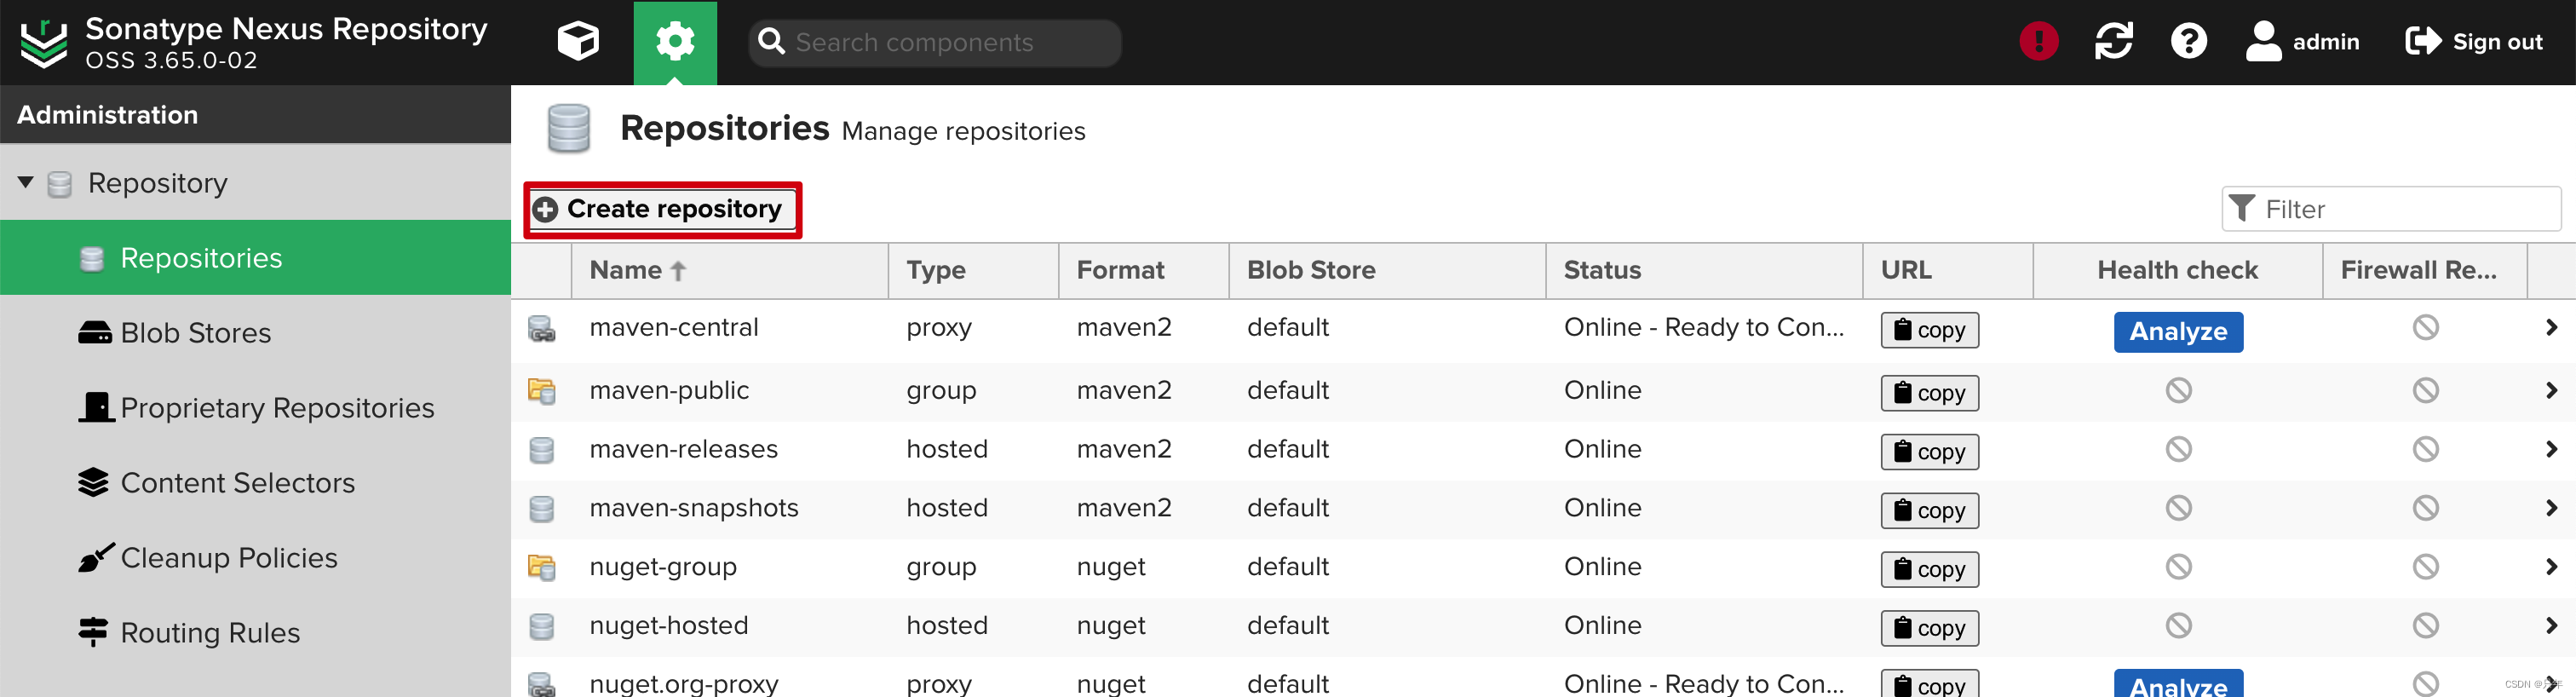Click nuget-hosted database icon
The width and height of the screenshot is (2576, 697).
point(541,627)
